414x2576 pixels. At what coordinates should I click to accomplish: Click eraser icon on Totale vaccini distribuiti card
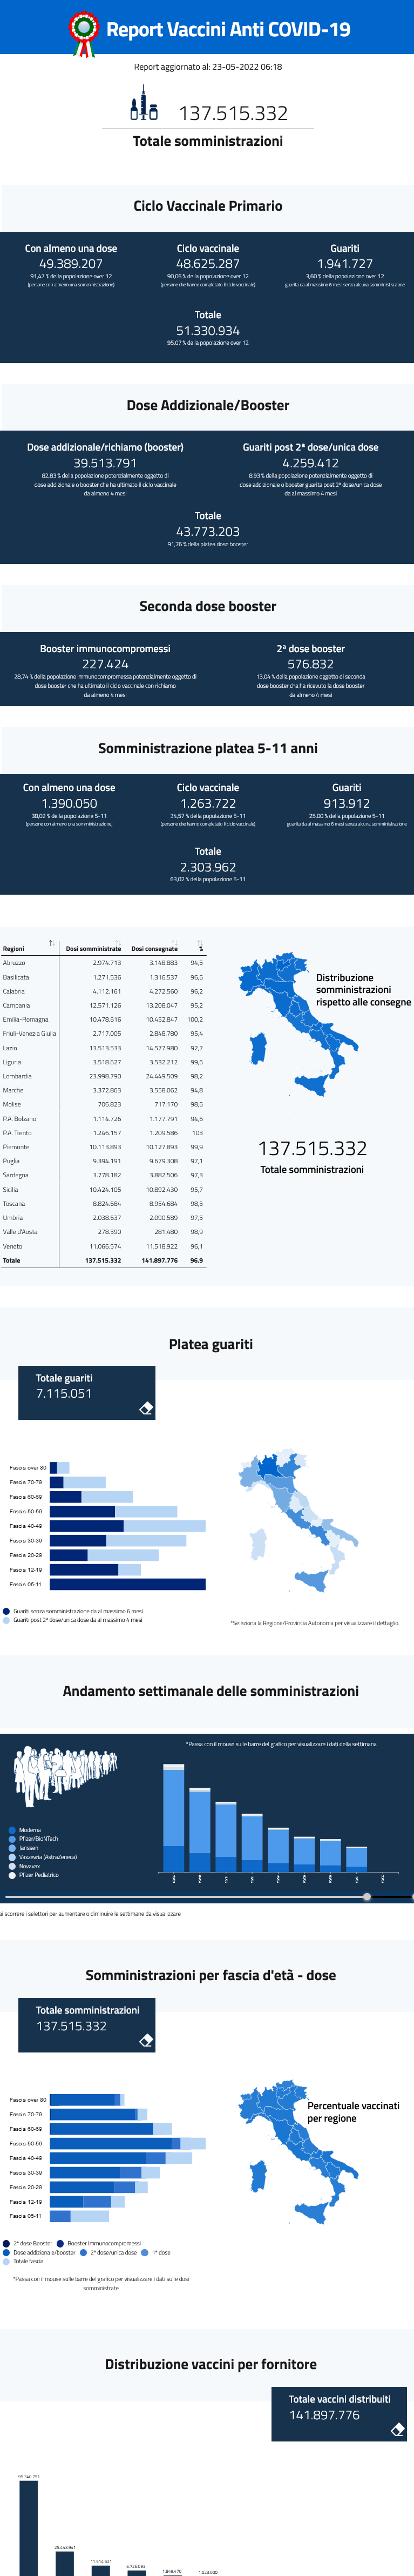(x=397, y=2429)
